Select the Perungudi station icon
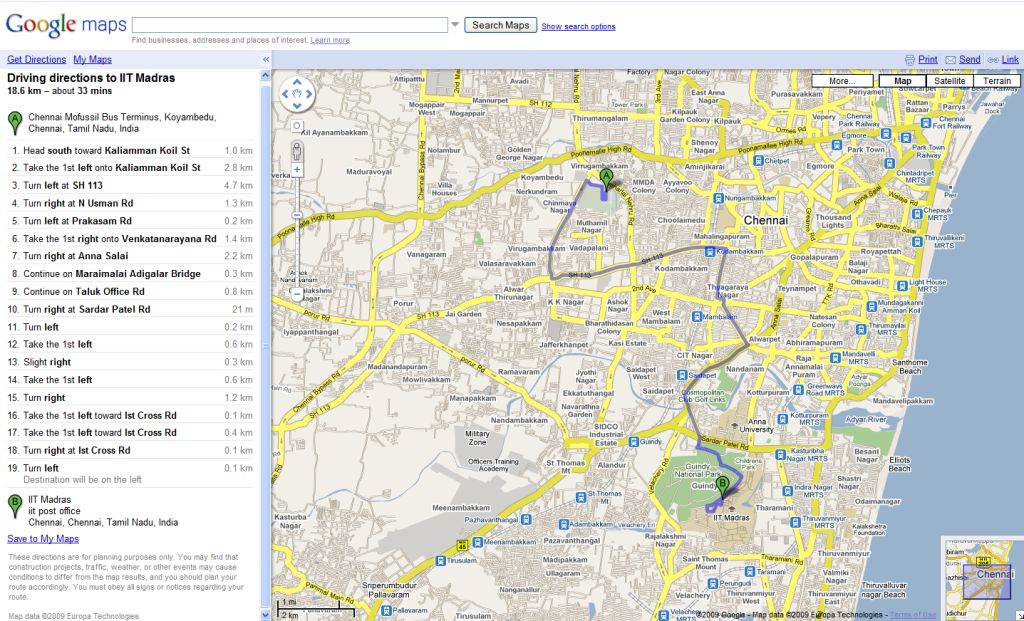The width and height of the screenshot is (1024, 621). click(x=713, y=583)
